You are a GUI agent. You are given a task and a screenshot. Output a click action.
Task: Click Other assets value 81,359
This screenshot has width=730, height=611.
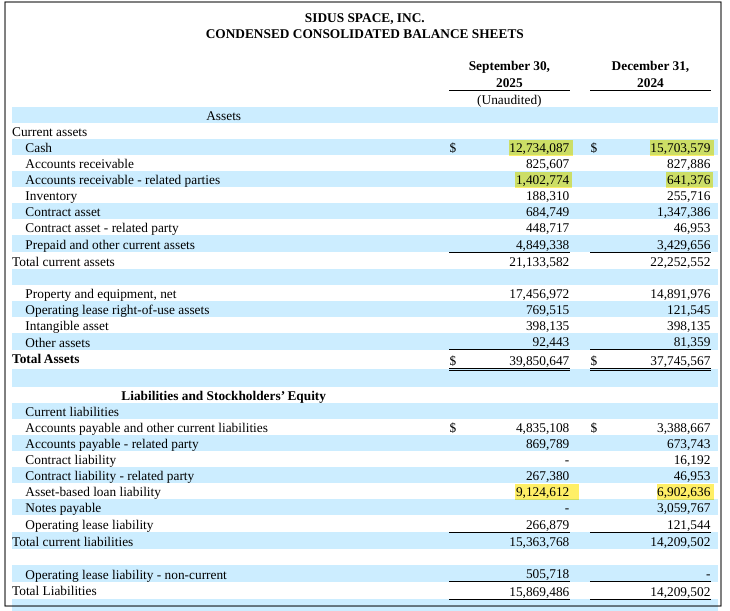pos(692,342)
